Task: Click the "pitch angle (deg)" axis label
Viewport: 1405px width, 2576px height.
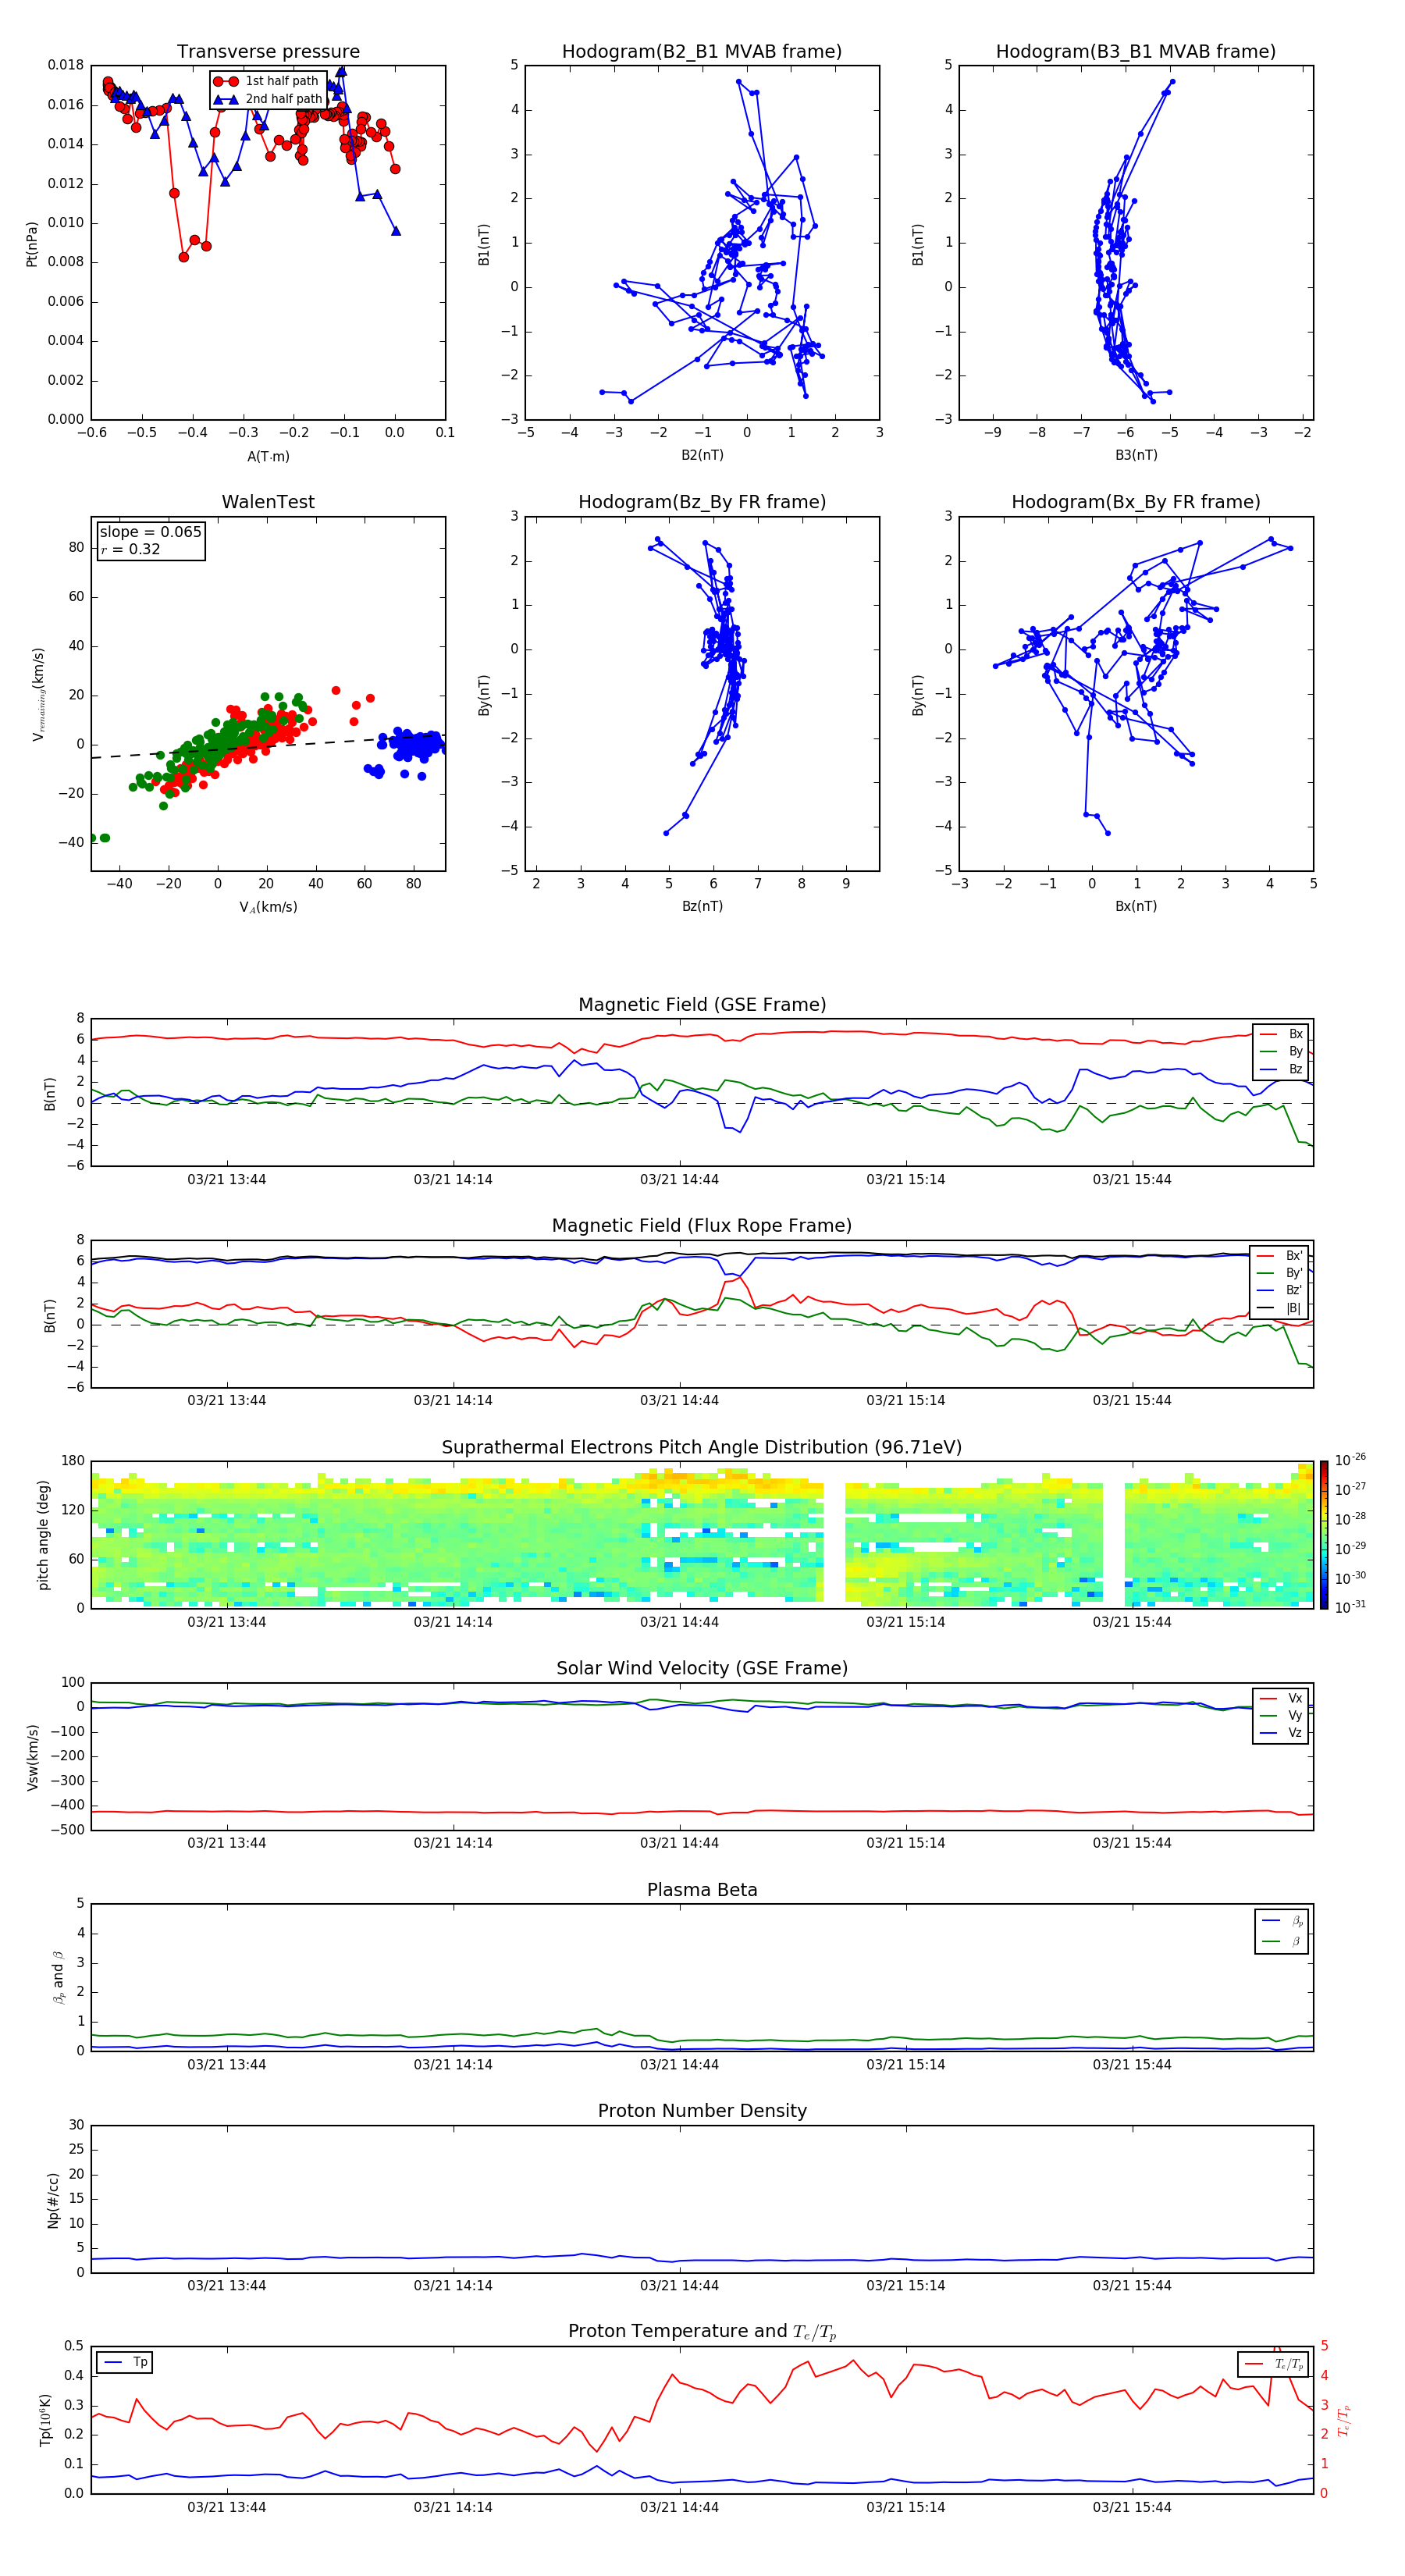Action: pos(43,1535)
